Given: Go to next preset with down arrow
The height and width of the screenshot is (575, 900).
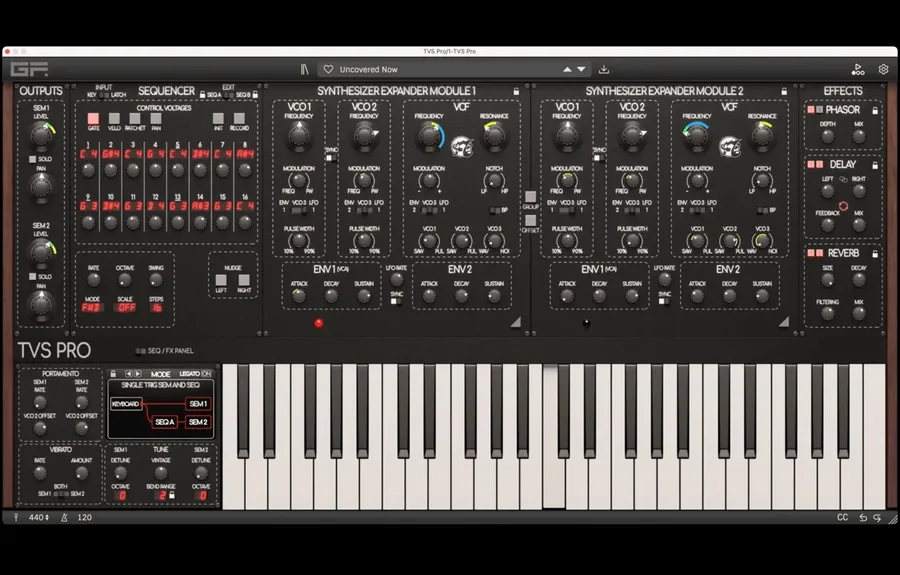Looking at the screenshot, I should (581, 69).
